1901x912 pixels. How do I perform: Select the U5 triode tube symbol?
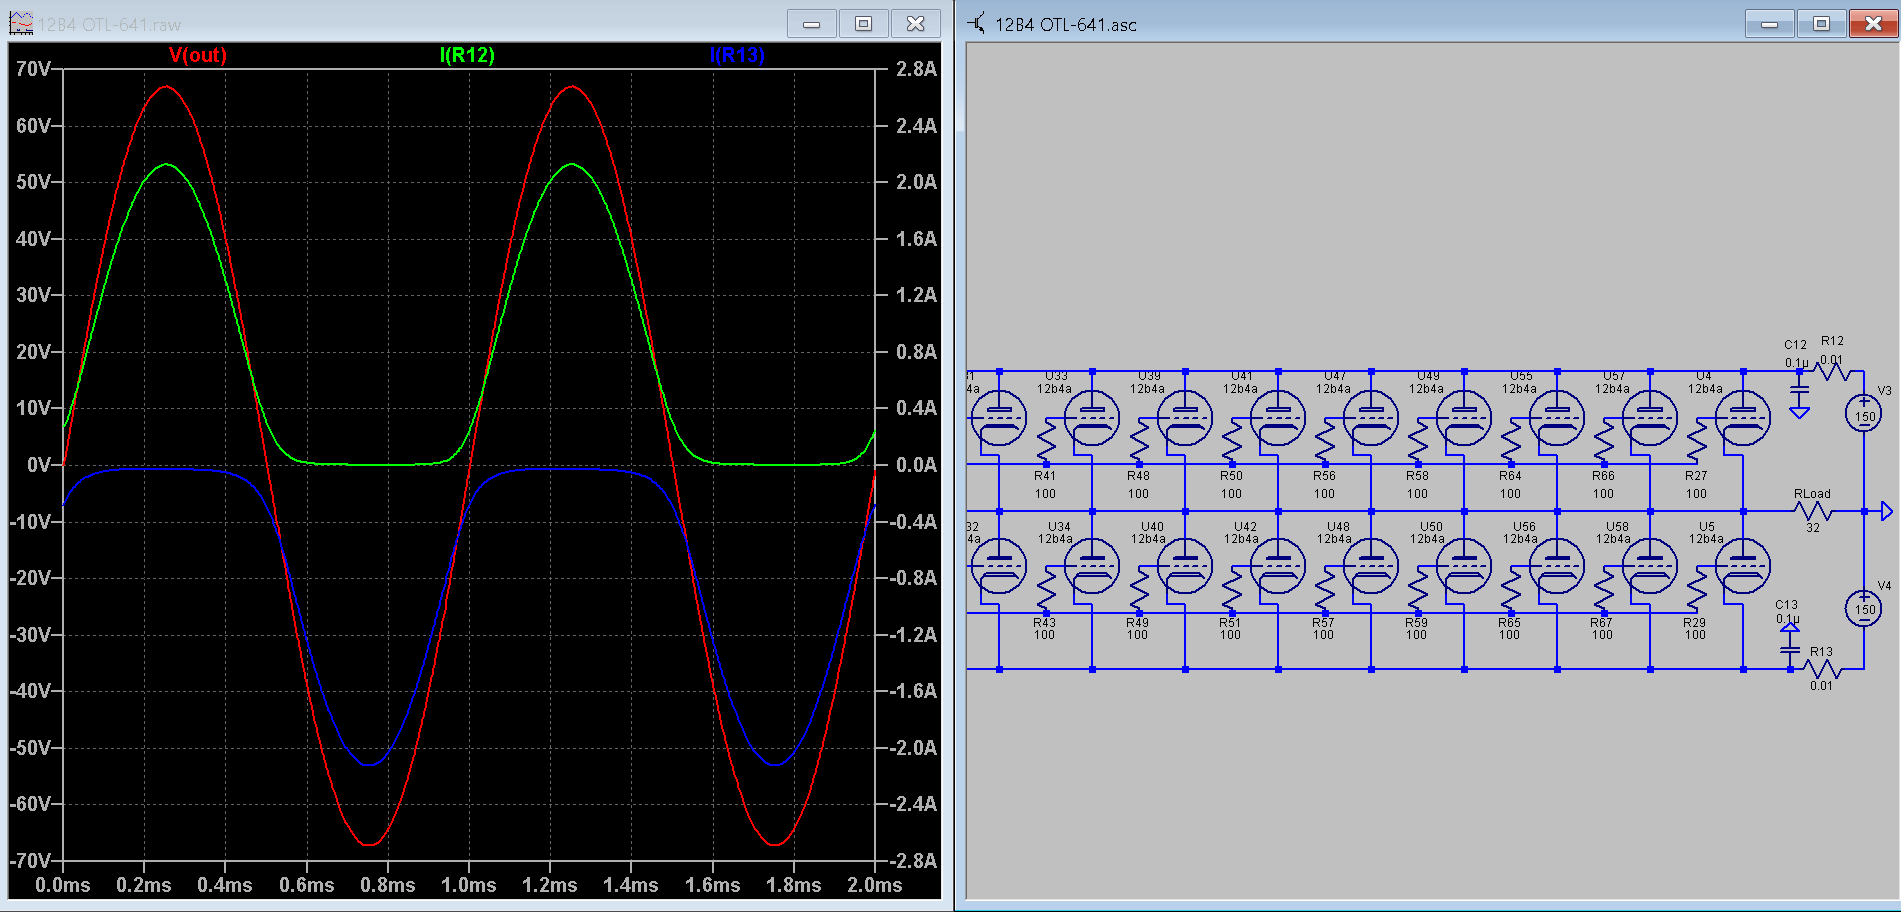tap(1743, 566)
